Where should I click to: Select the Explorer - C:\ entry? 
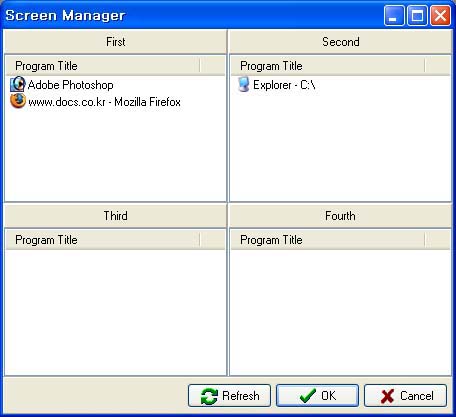click(x=276, y=85)
